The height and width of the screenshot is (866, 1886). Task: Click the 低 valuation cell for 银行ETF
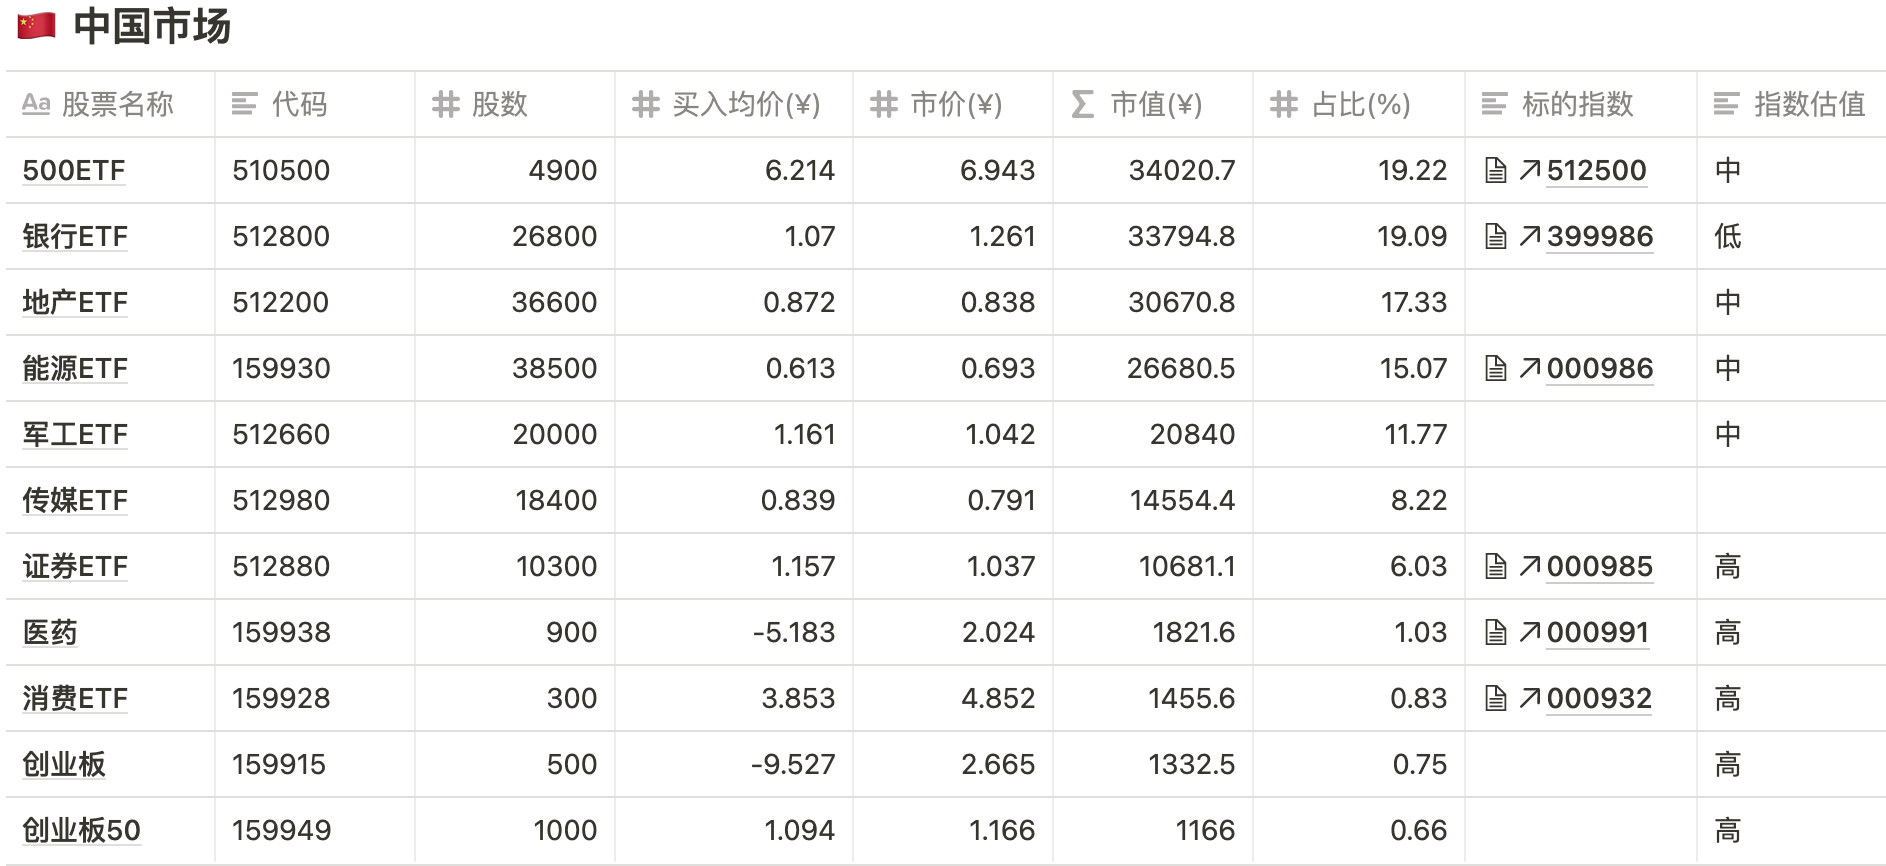click(x=1728, y=237)
